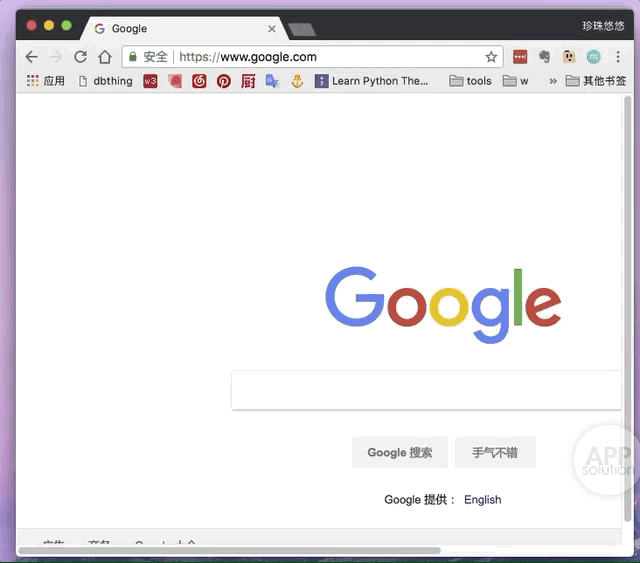This screenshot has width=640, height=563.
Task: Reload the page with the refresh icon
Action: pos(80,57)
